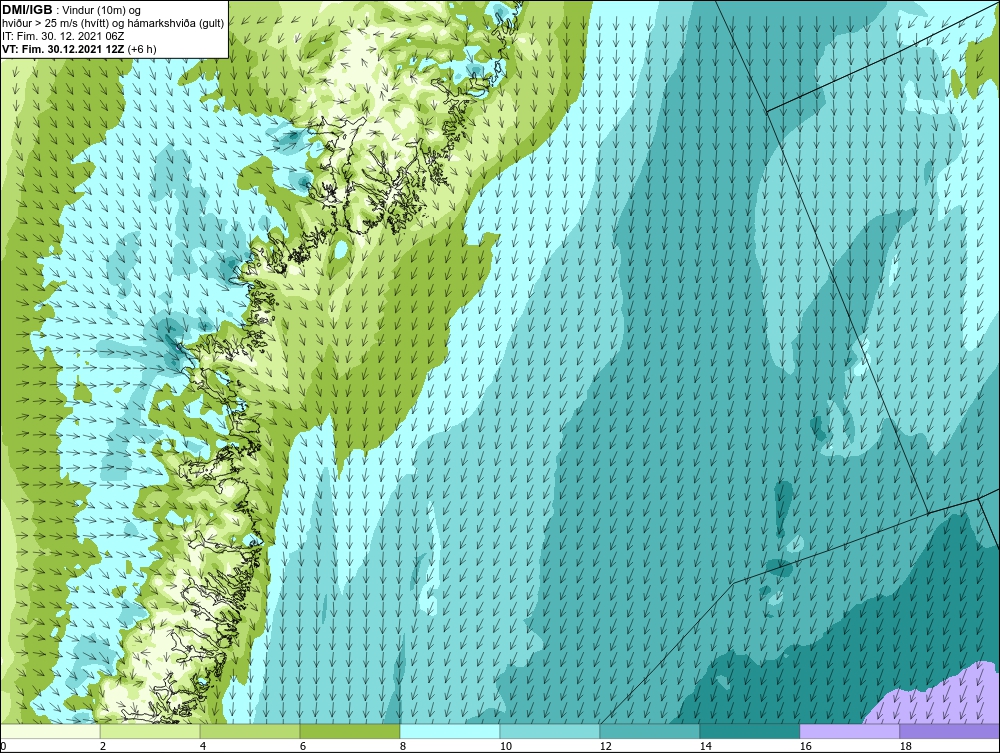Click legend label 14

click(706, 746)
